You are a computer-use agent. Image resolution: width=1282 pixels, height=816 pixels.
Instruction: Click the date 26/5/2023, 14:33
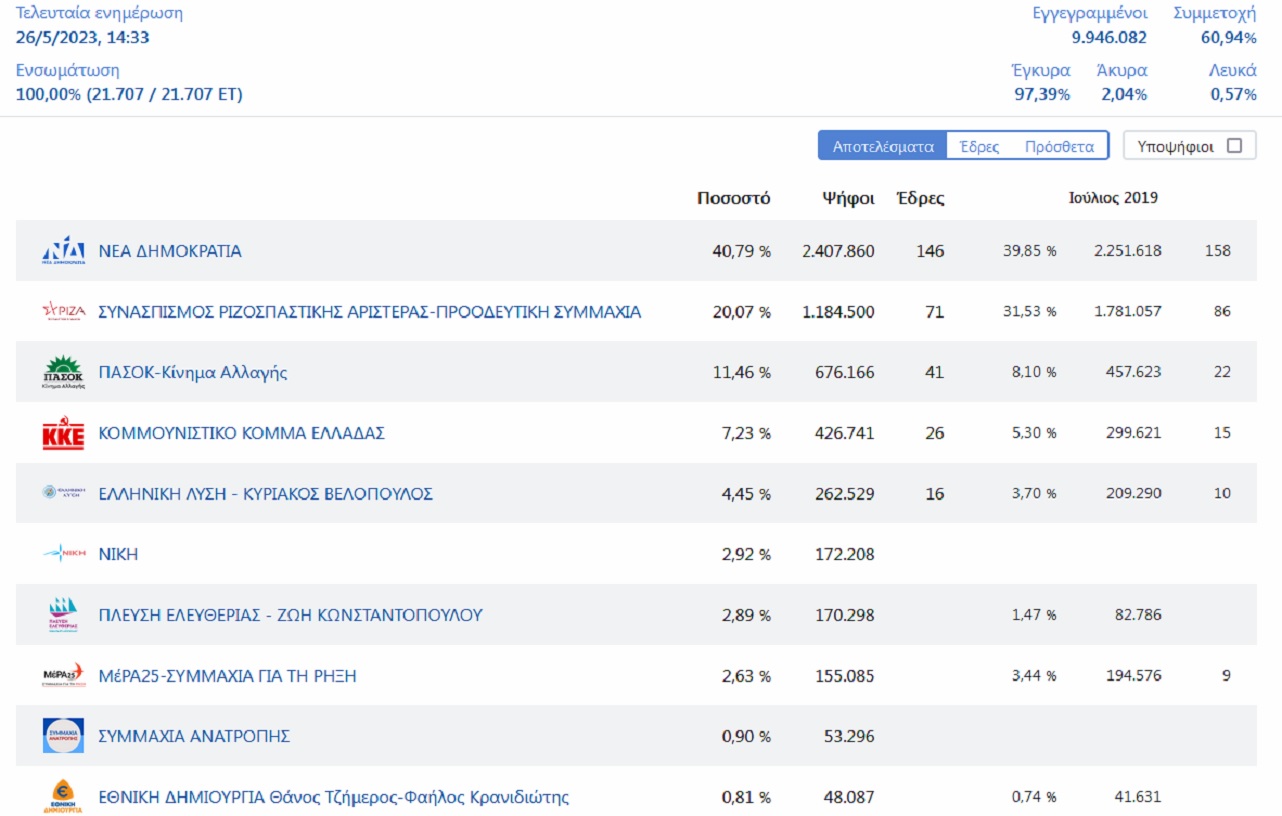pyautogui.click(x=83, y=38)
